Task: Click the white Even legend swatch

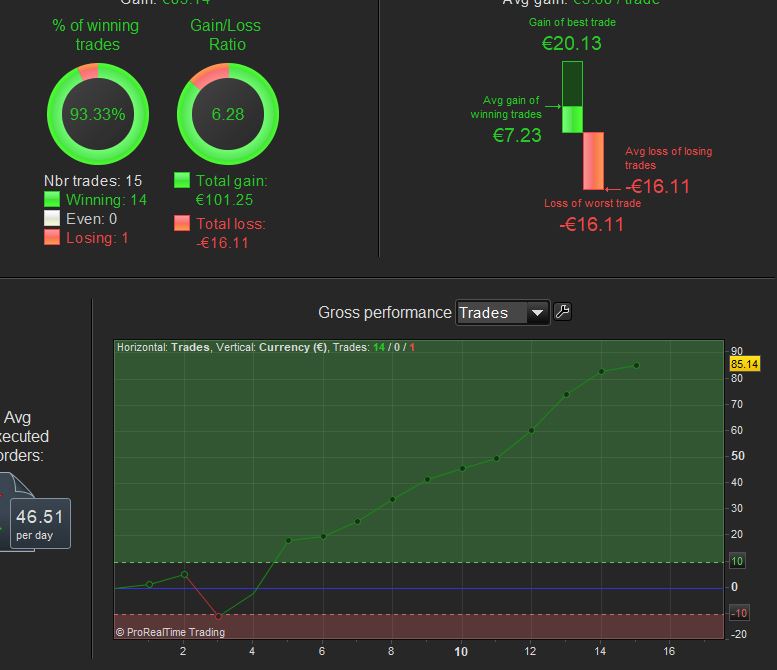Action: click(x=52, y=219)
